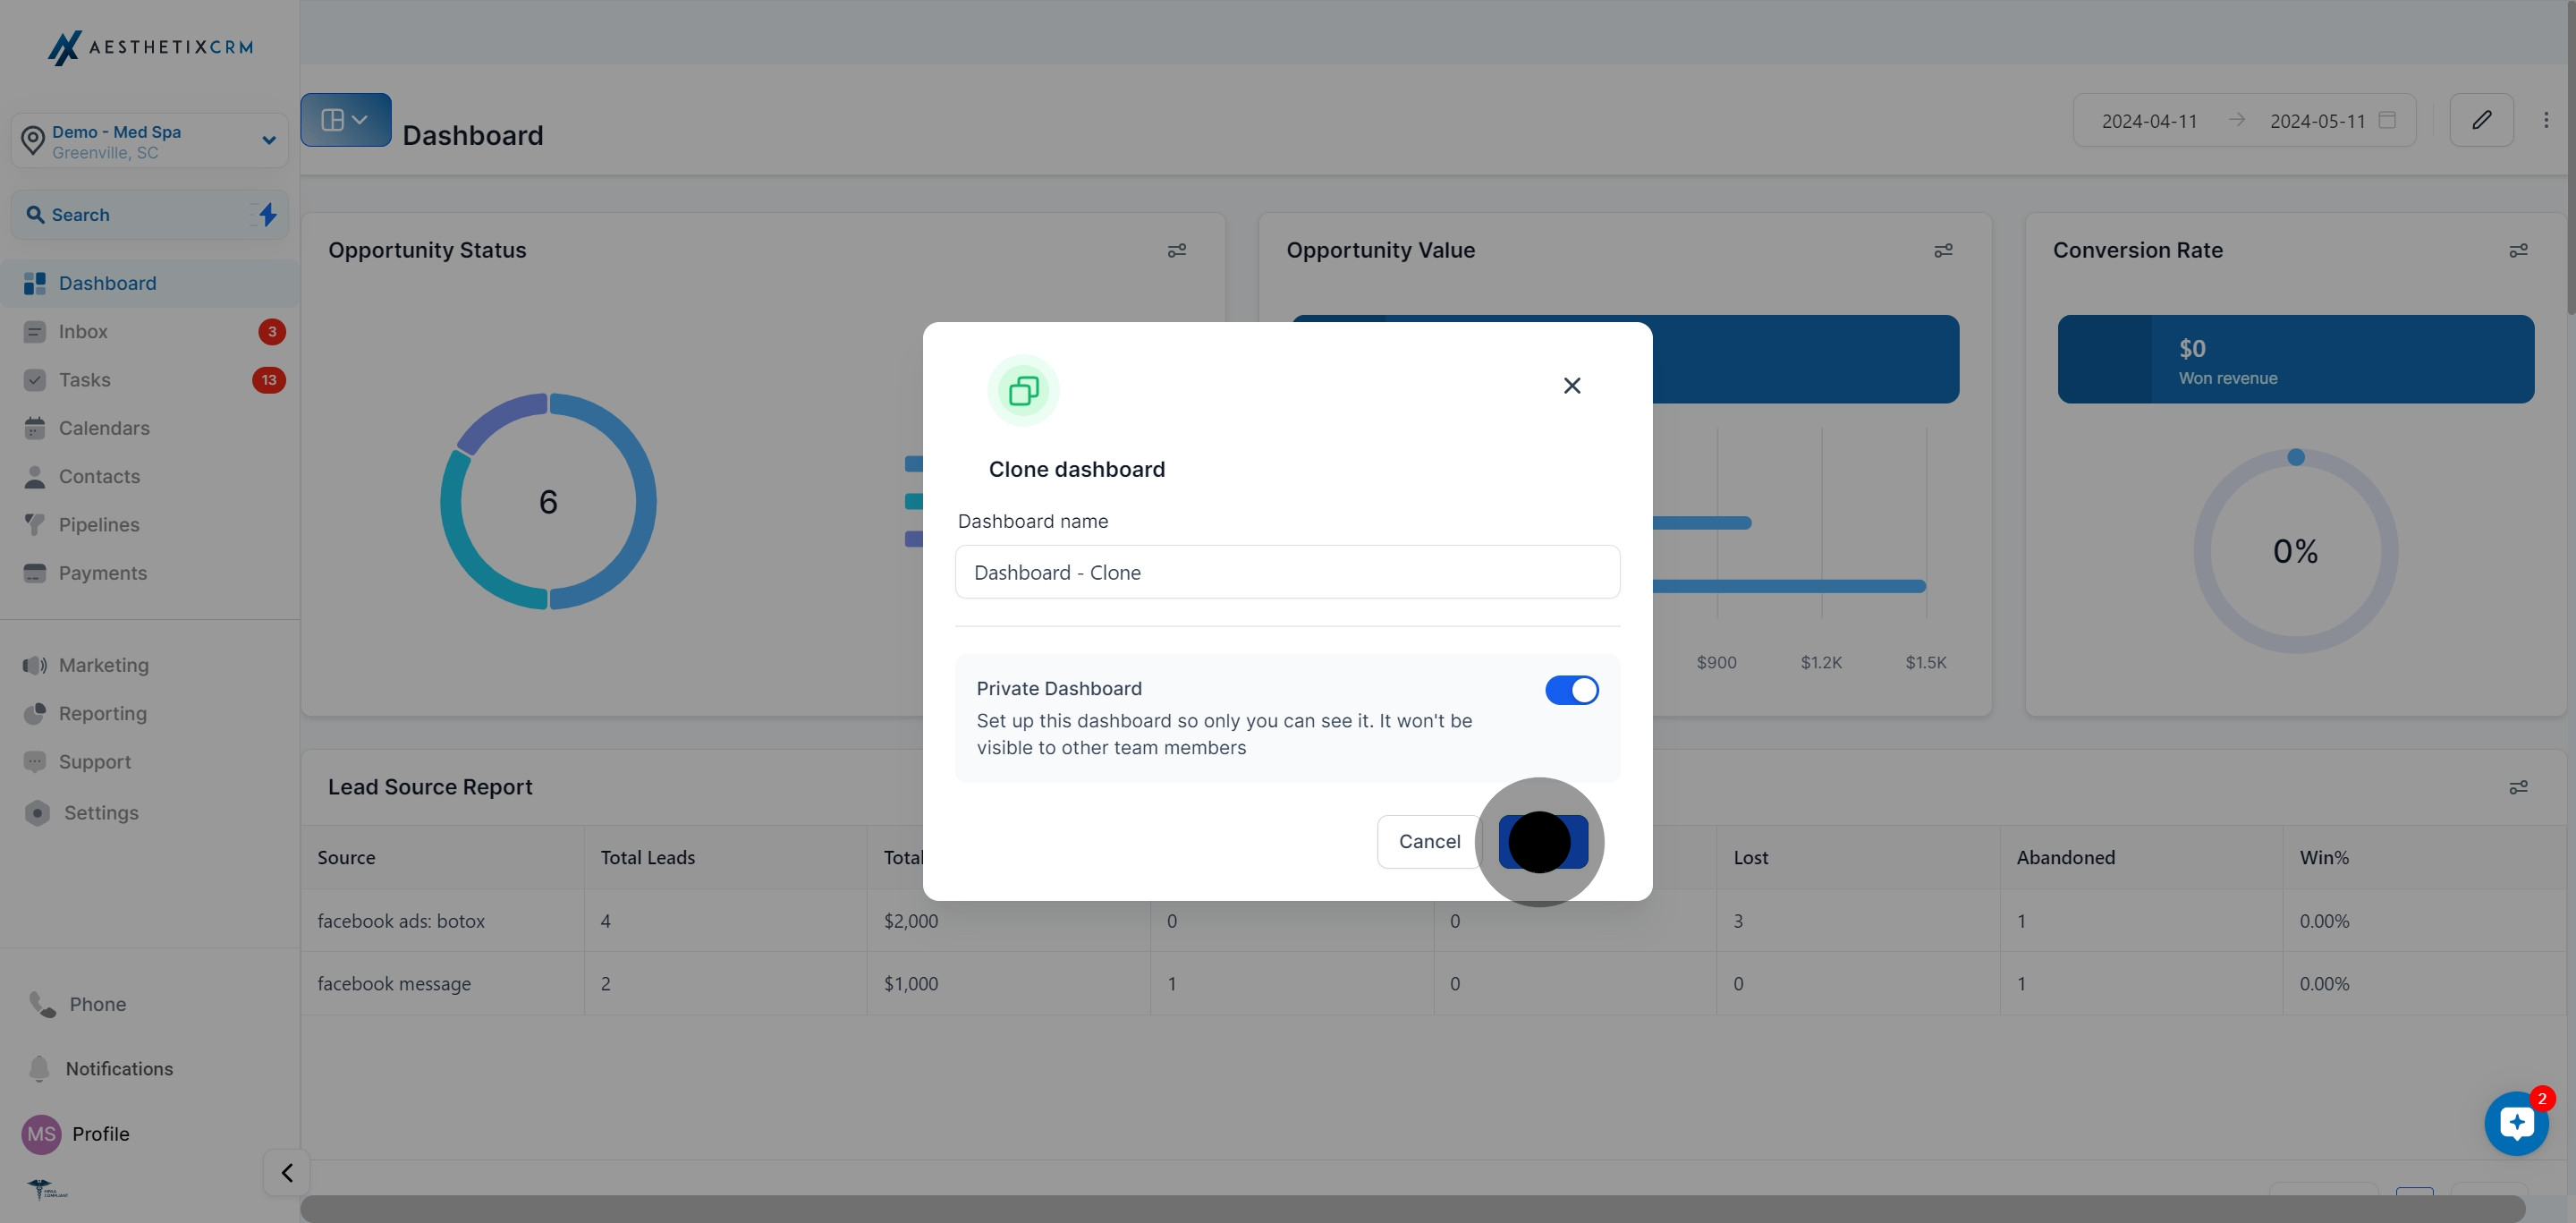Click the lightning bolt quick actions icon
The height and width of the screenshot is (1223, 2576).
click(267, 214)
